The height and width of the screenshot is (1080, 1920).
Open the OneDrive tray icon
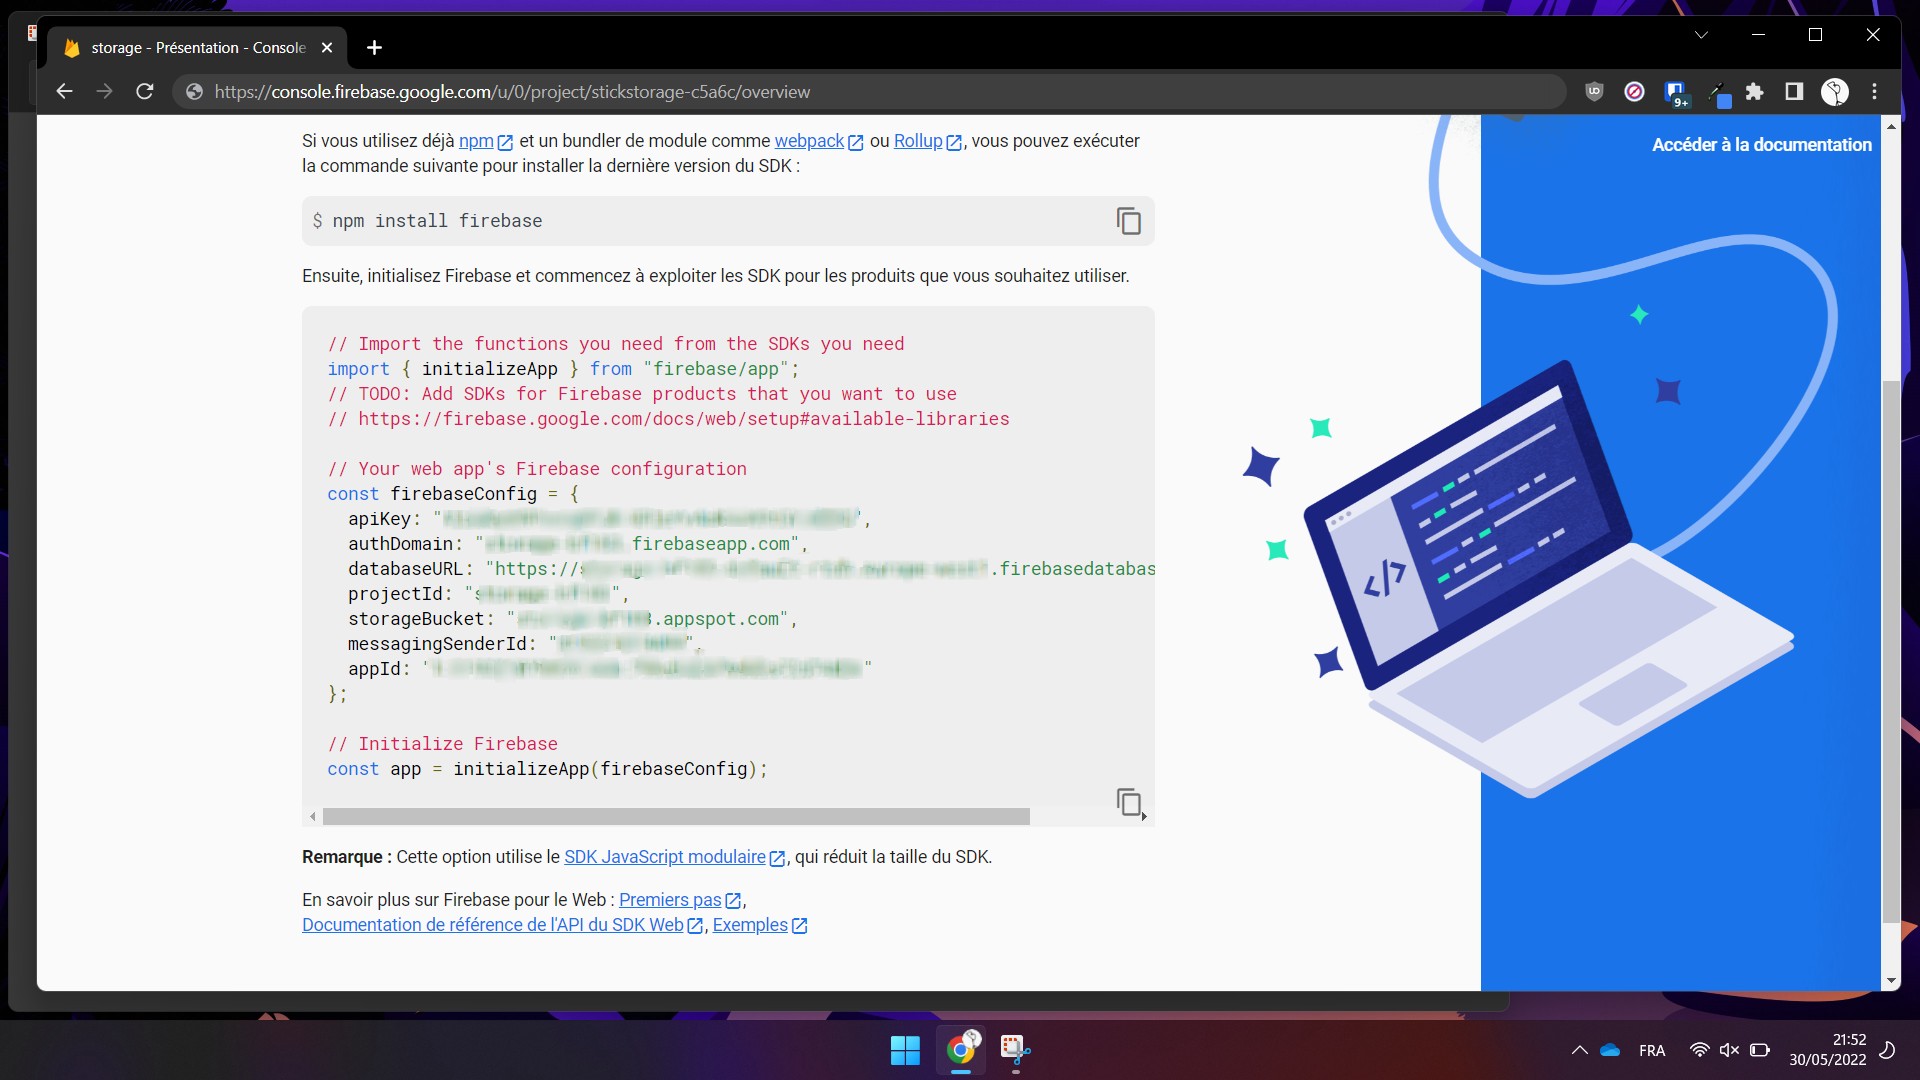(1610, 1050)
